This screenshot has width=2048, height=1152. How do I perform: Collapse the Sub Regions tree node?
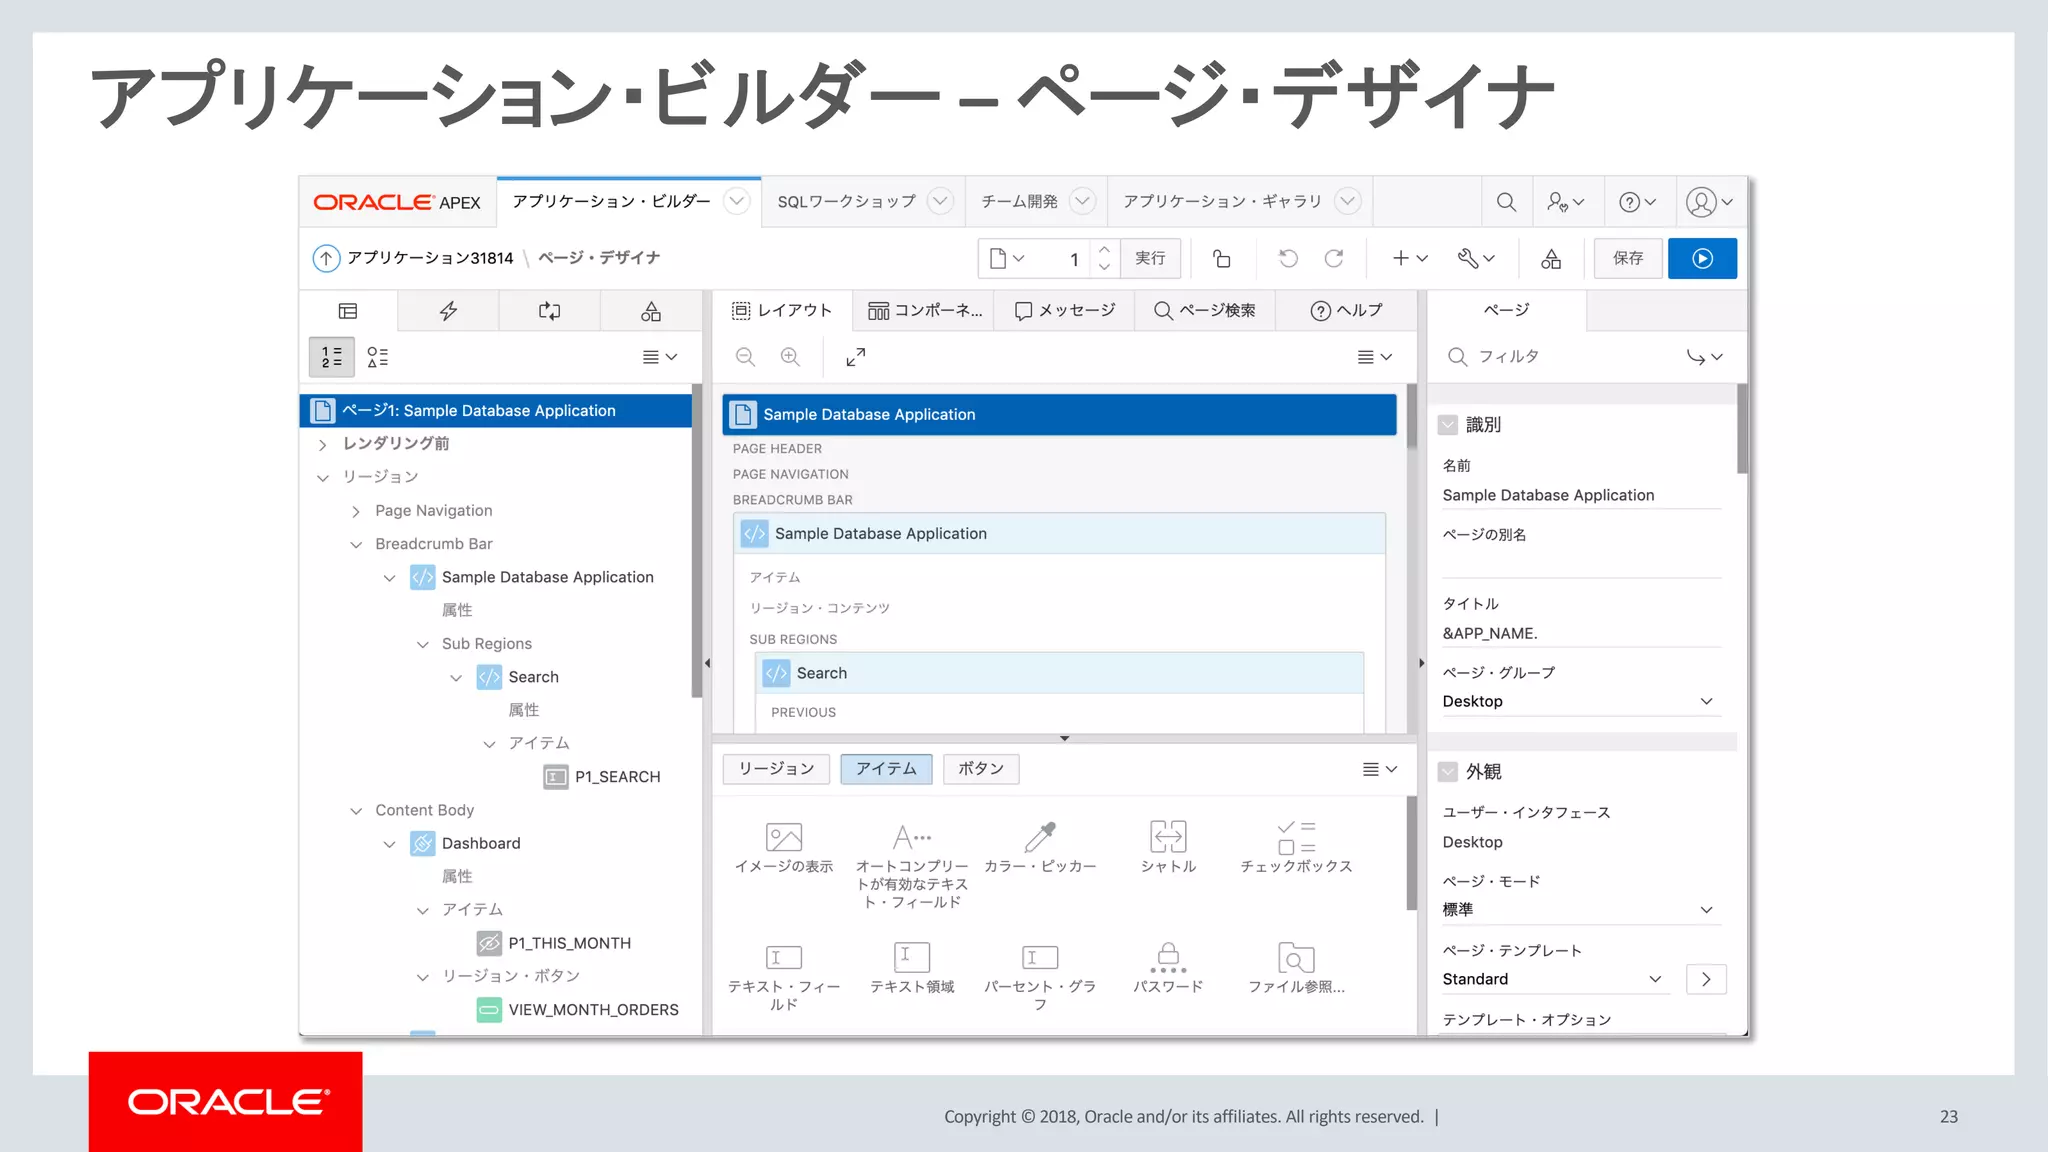(422, 645)
